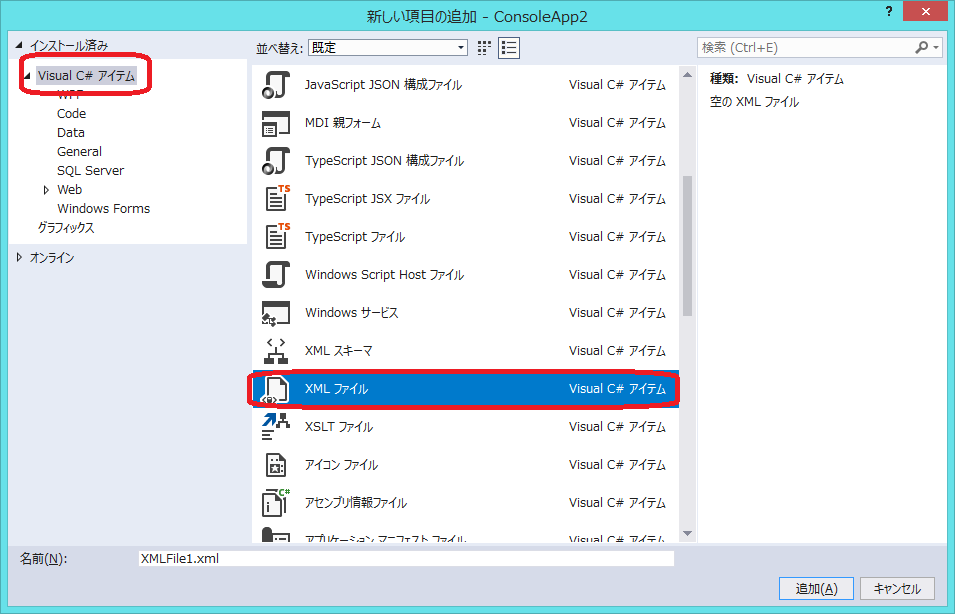Open the search options dropdown arrow
The height and width of the screenshot is (614, 955).
[x=936, y=48]
